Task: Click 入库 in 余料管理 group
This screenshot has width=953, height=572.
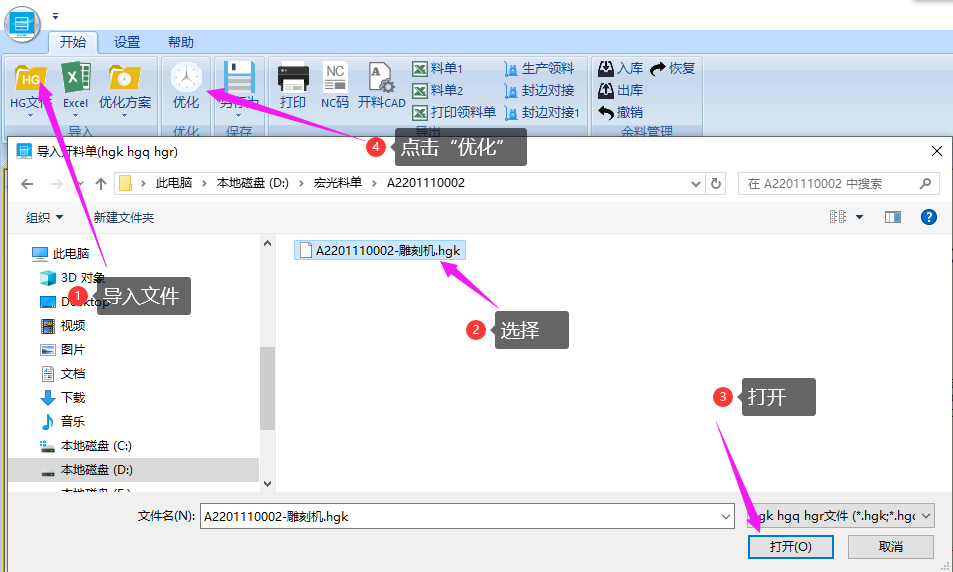Action: (x=621, y=69)
